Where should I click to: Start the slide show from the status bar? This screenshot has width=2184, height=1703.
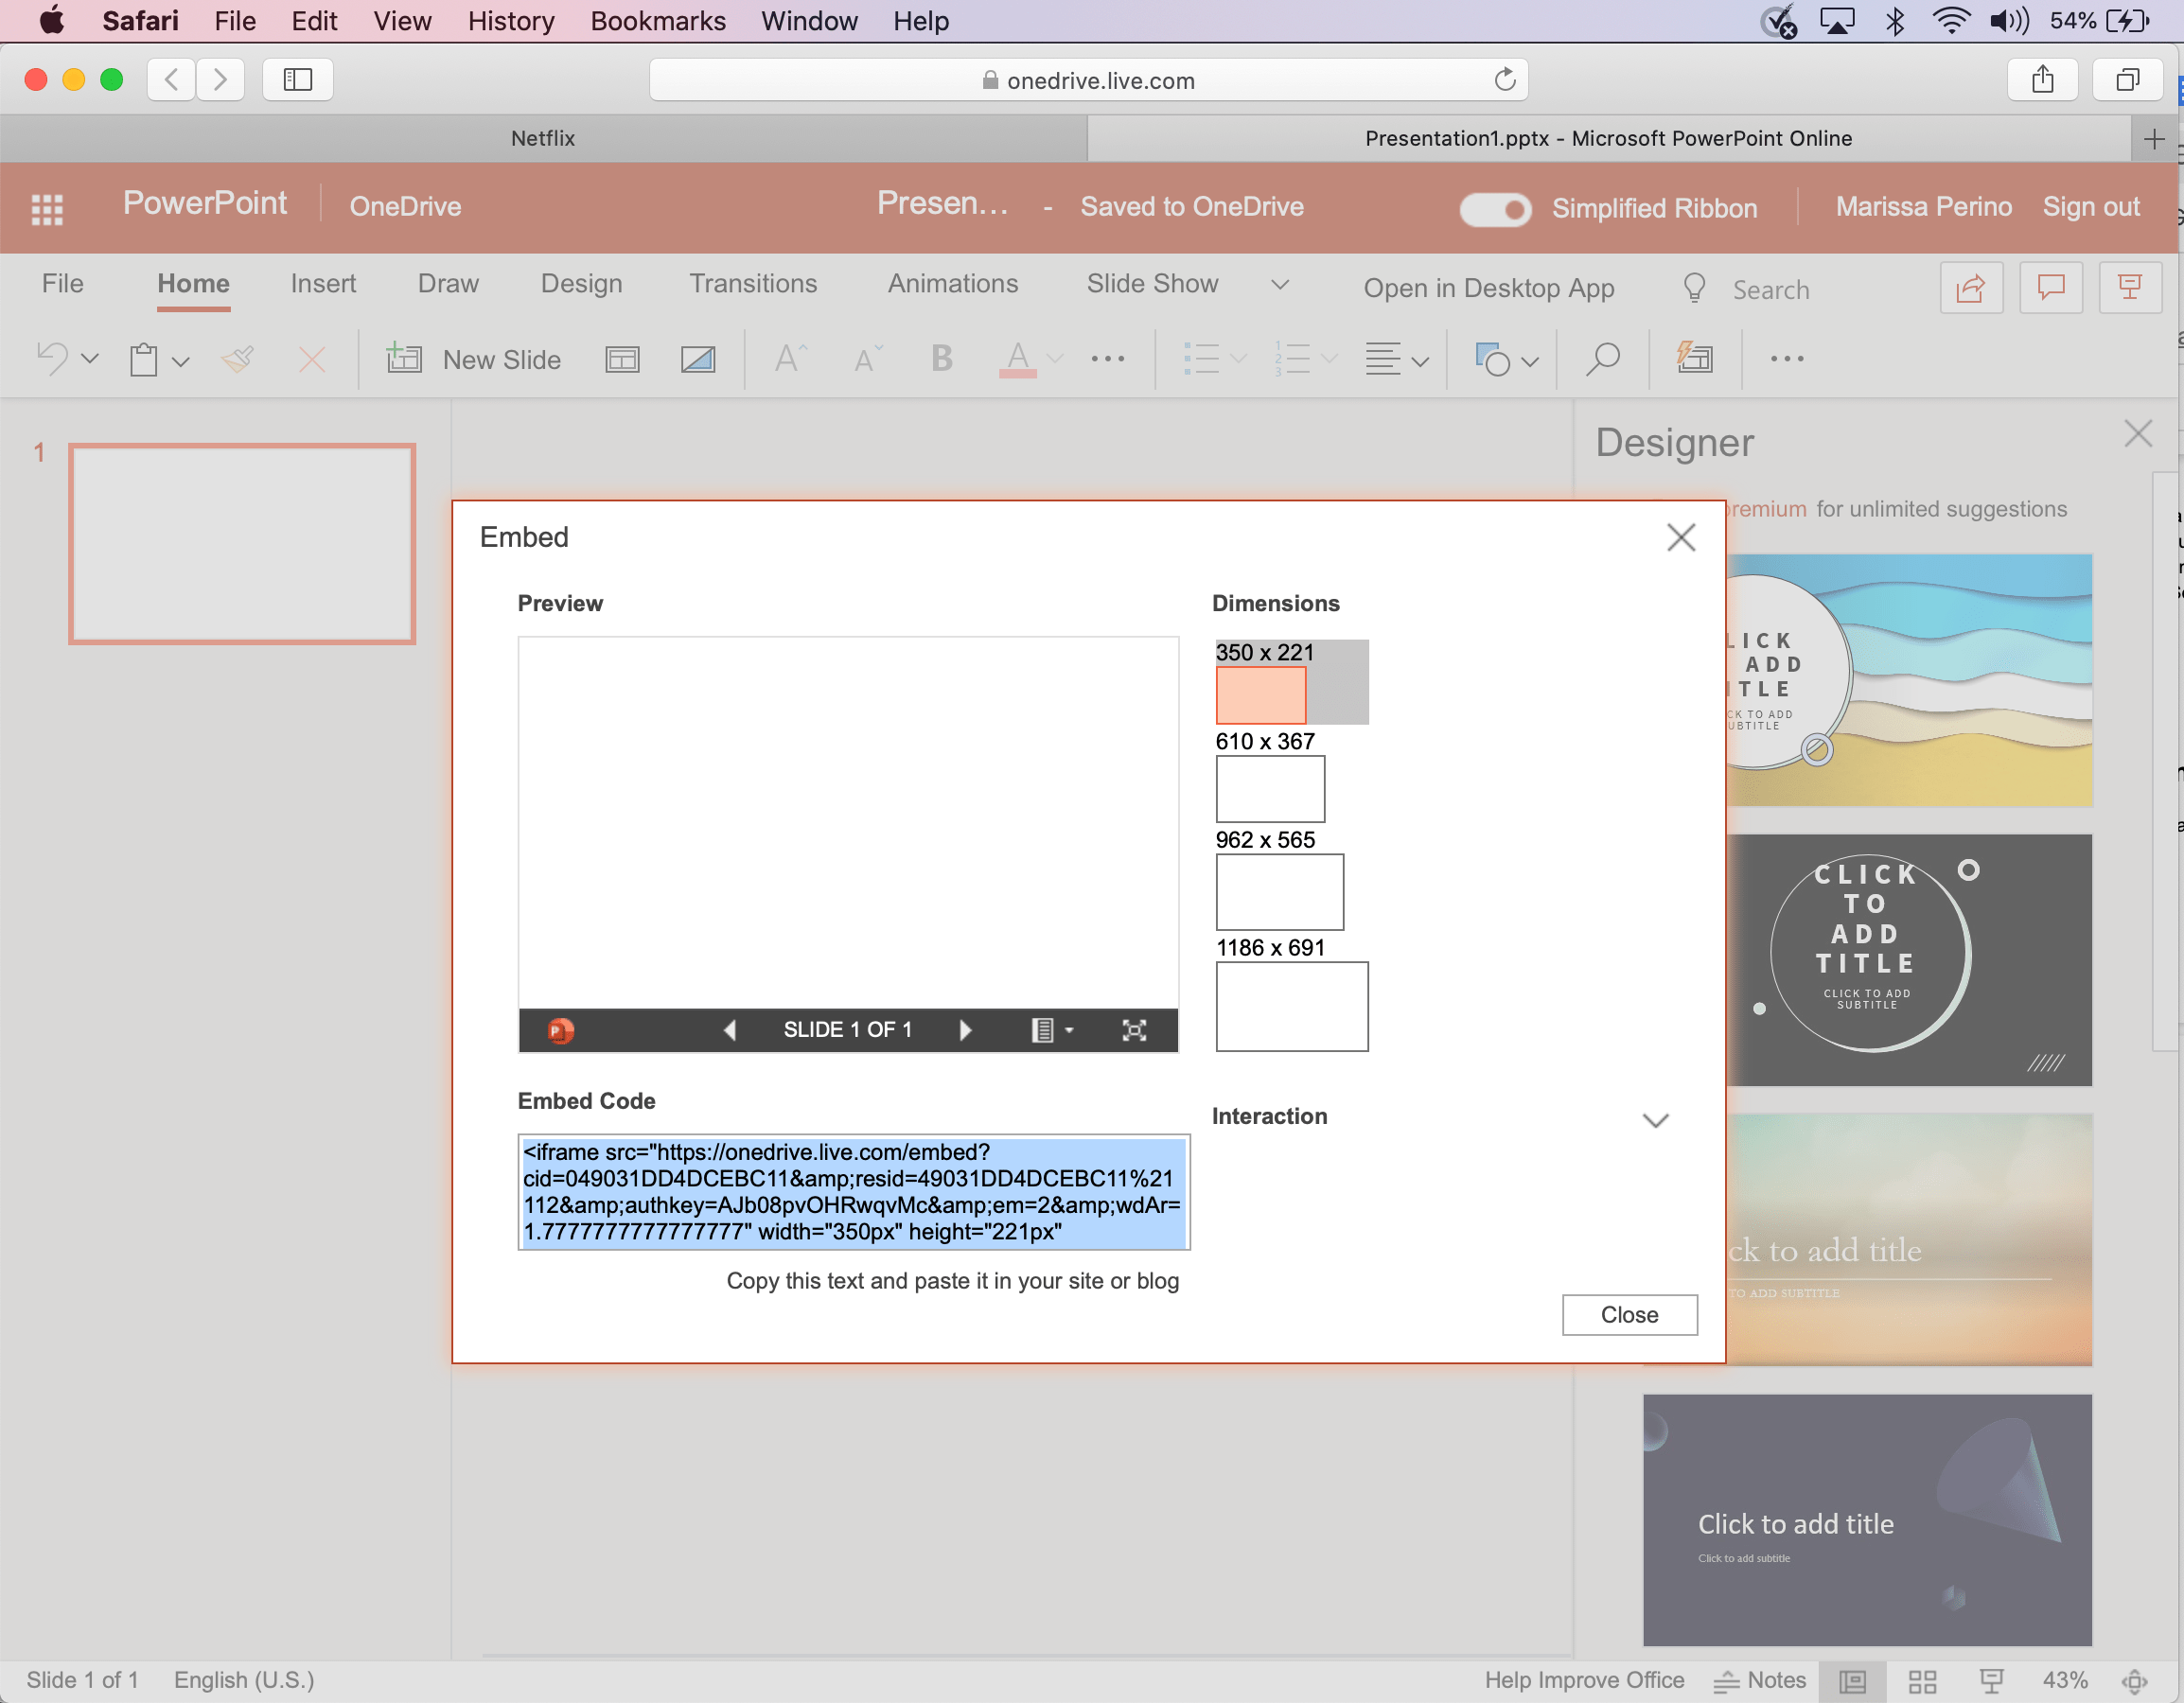coord(1991,1680)
